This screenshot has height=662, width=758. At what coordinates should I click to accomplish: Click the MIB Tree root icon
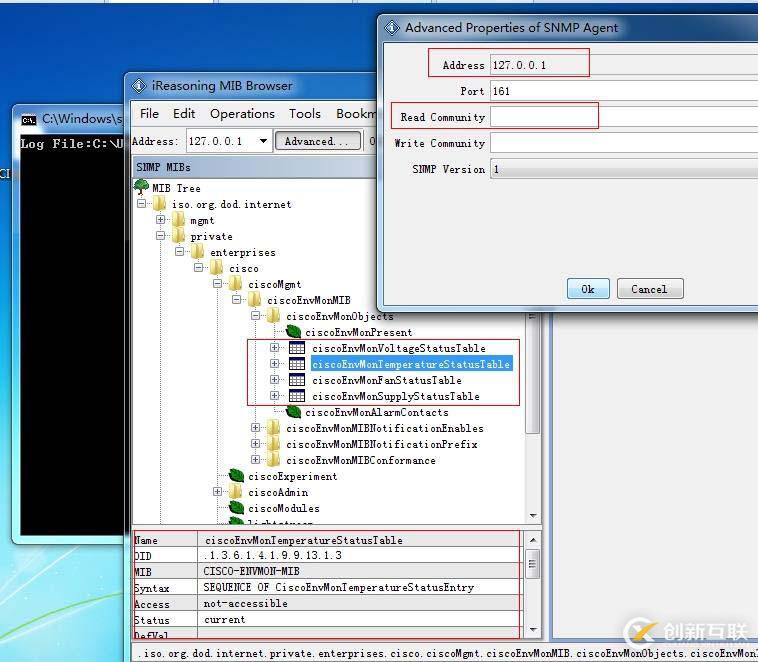[141, 187]
